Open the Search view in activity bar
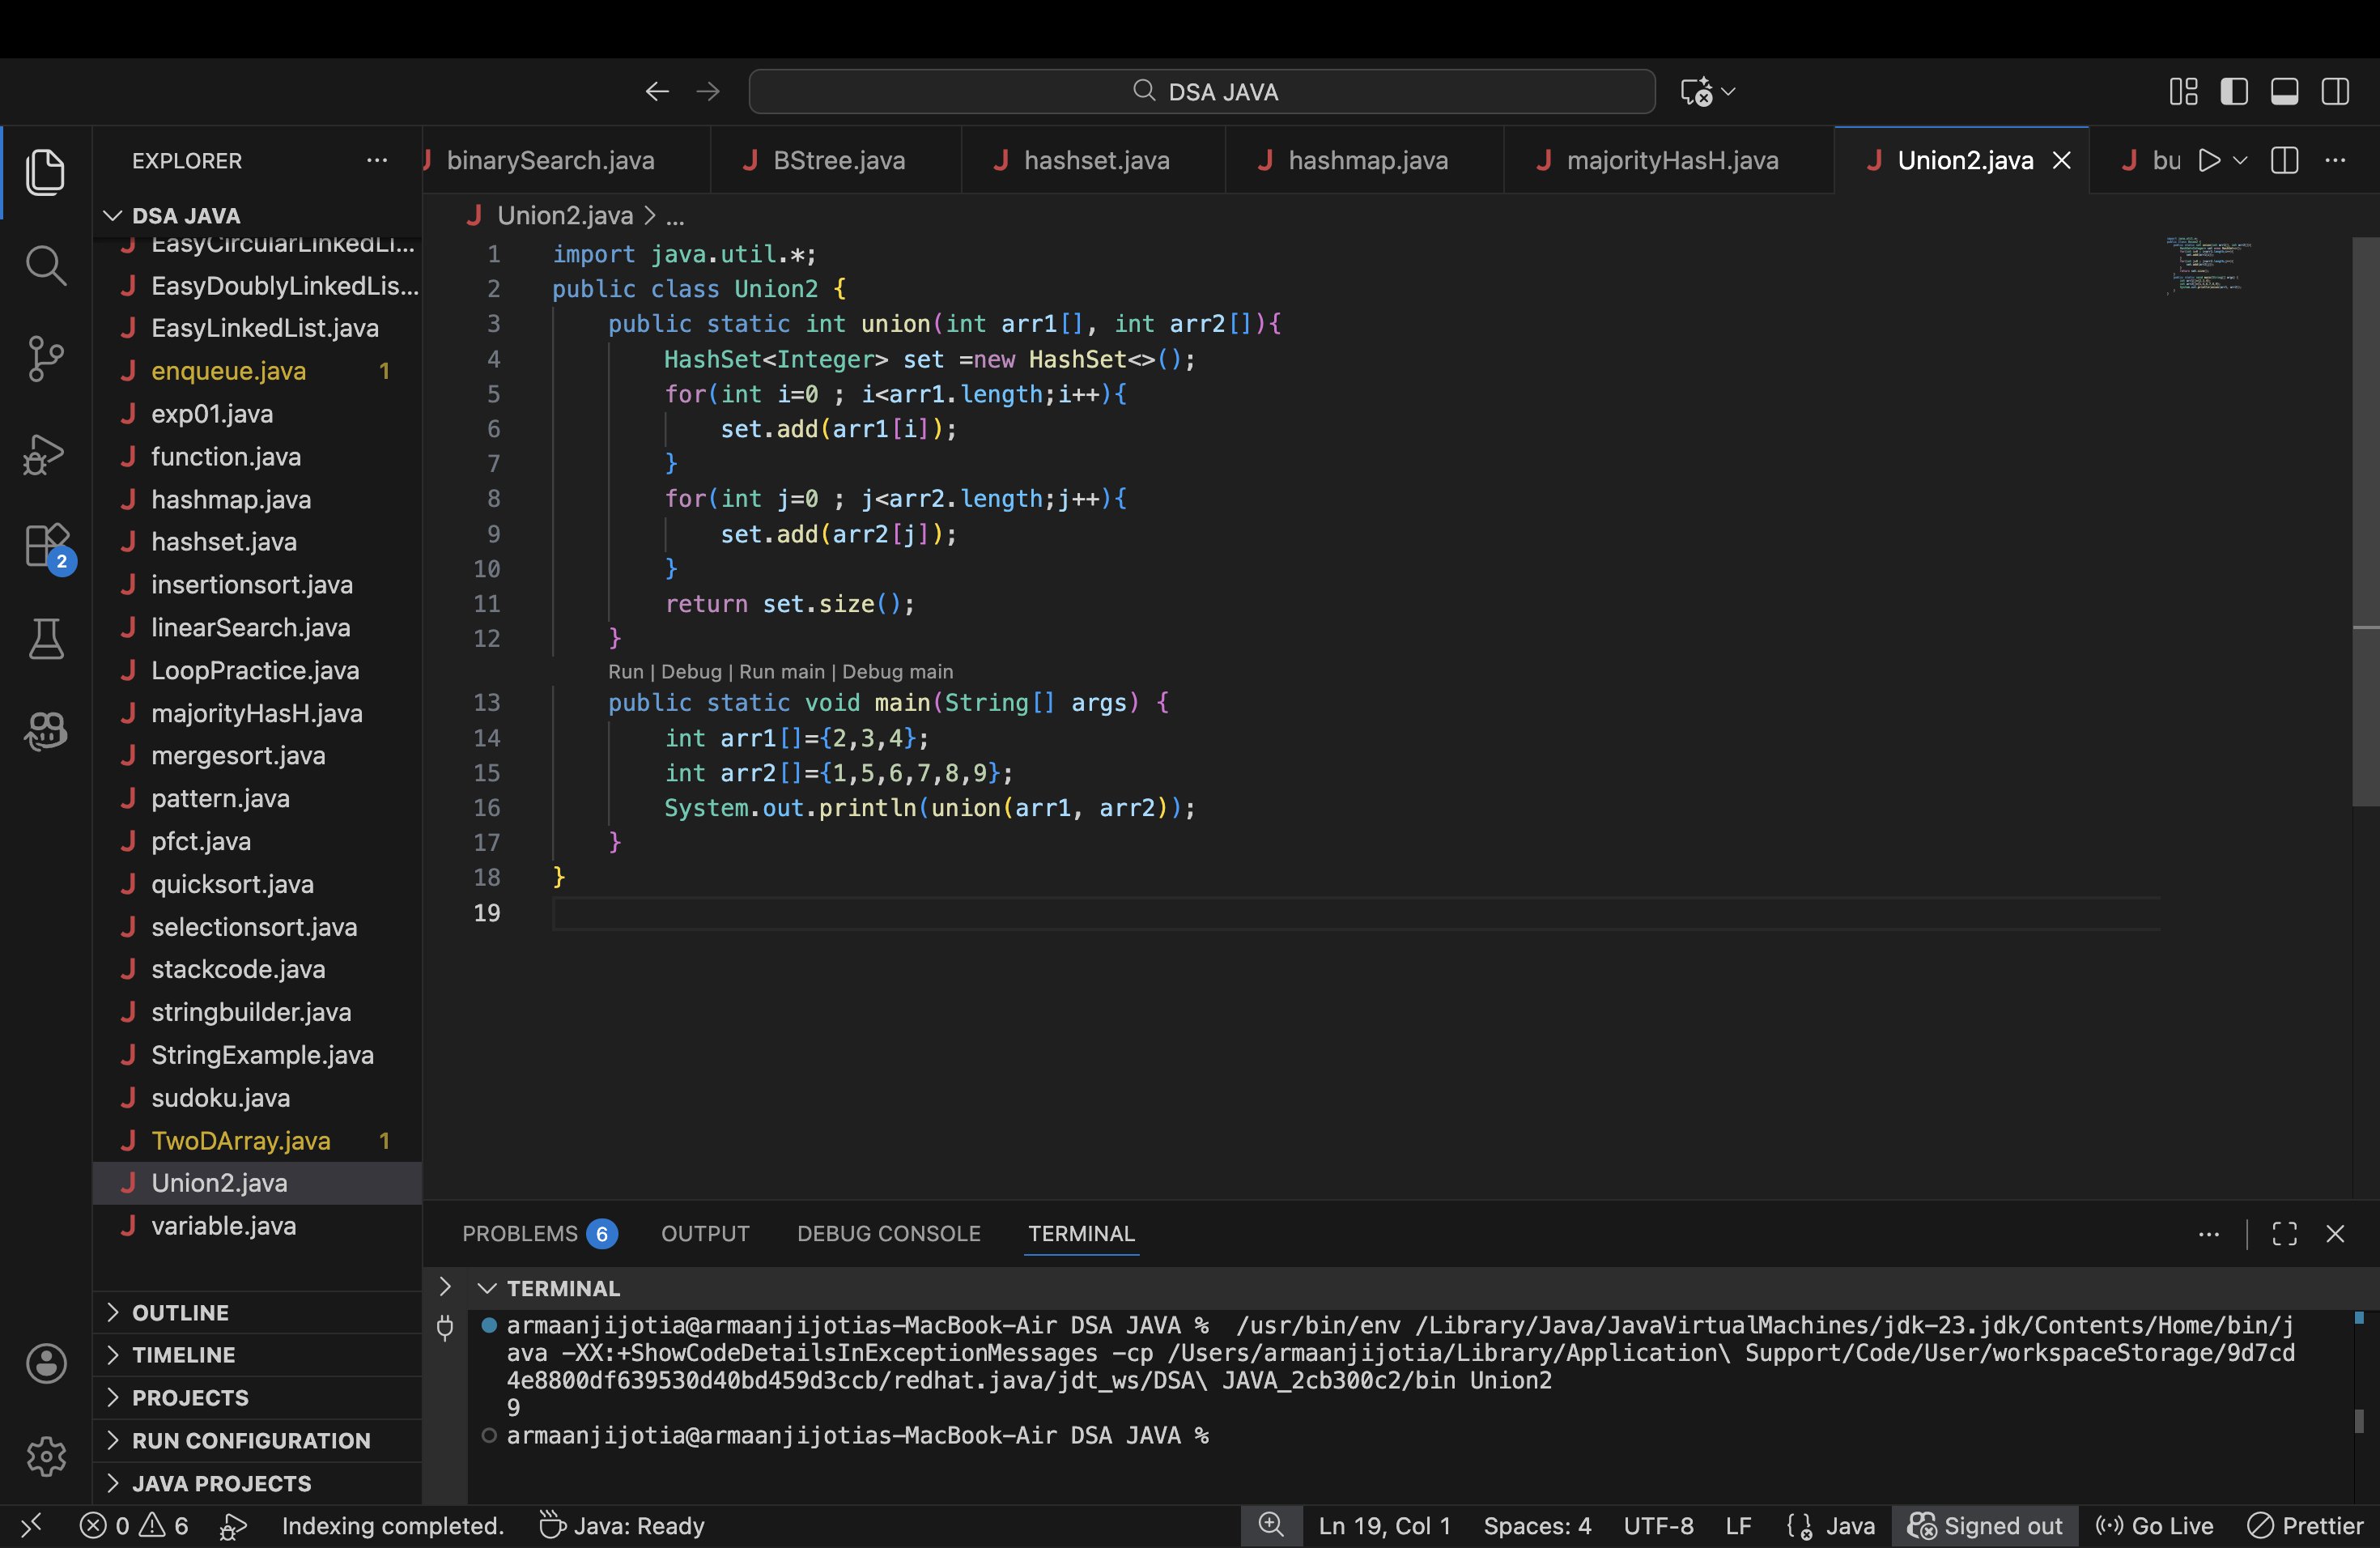This screenshot has width=2380, height=1548. click(46, 265)
